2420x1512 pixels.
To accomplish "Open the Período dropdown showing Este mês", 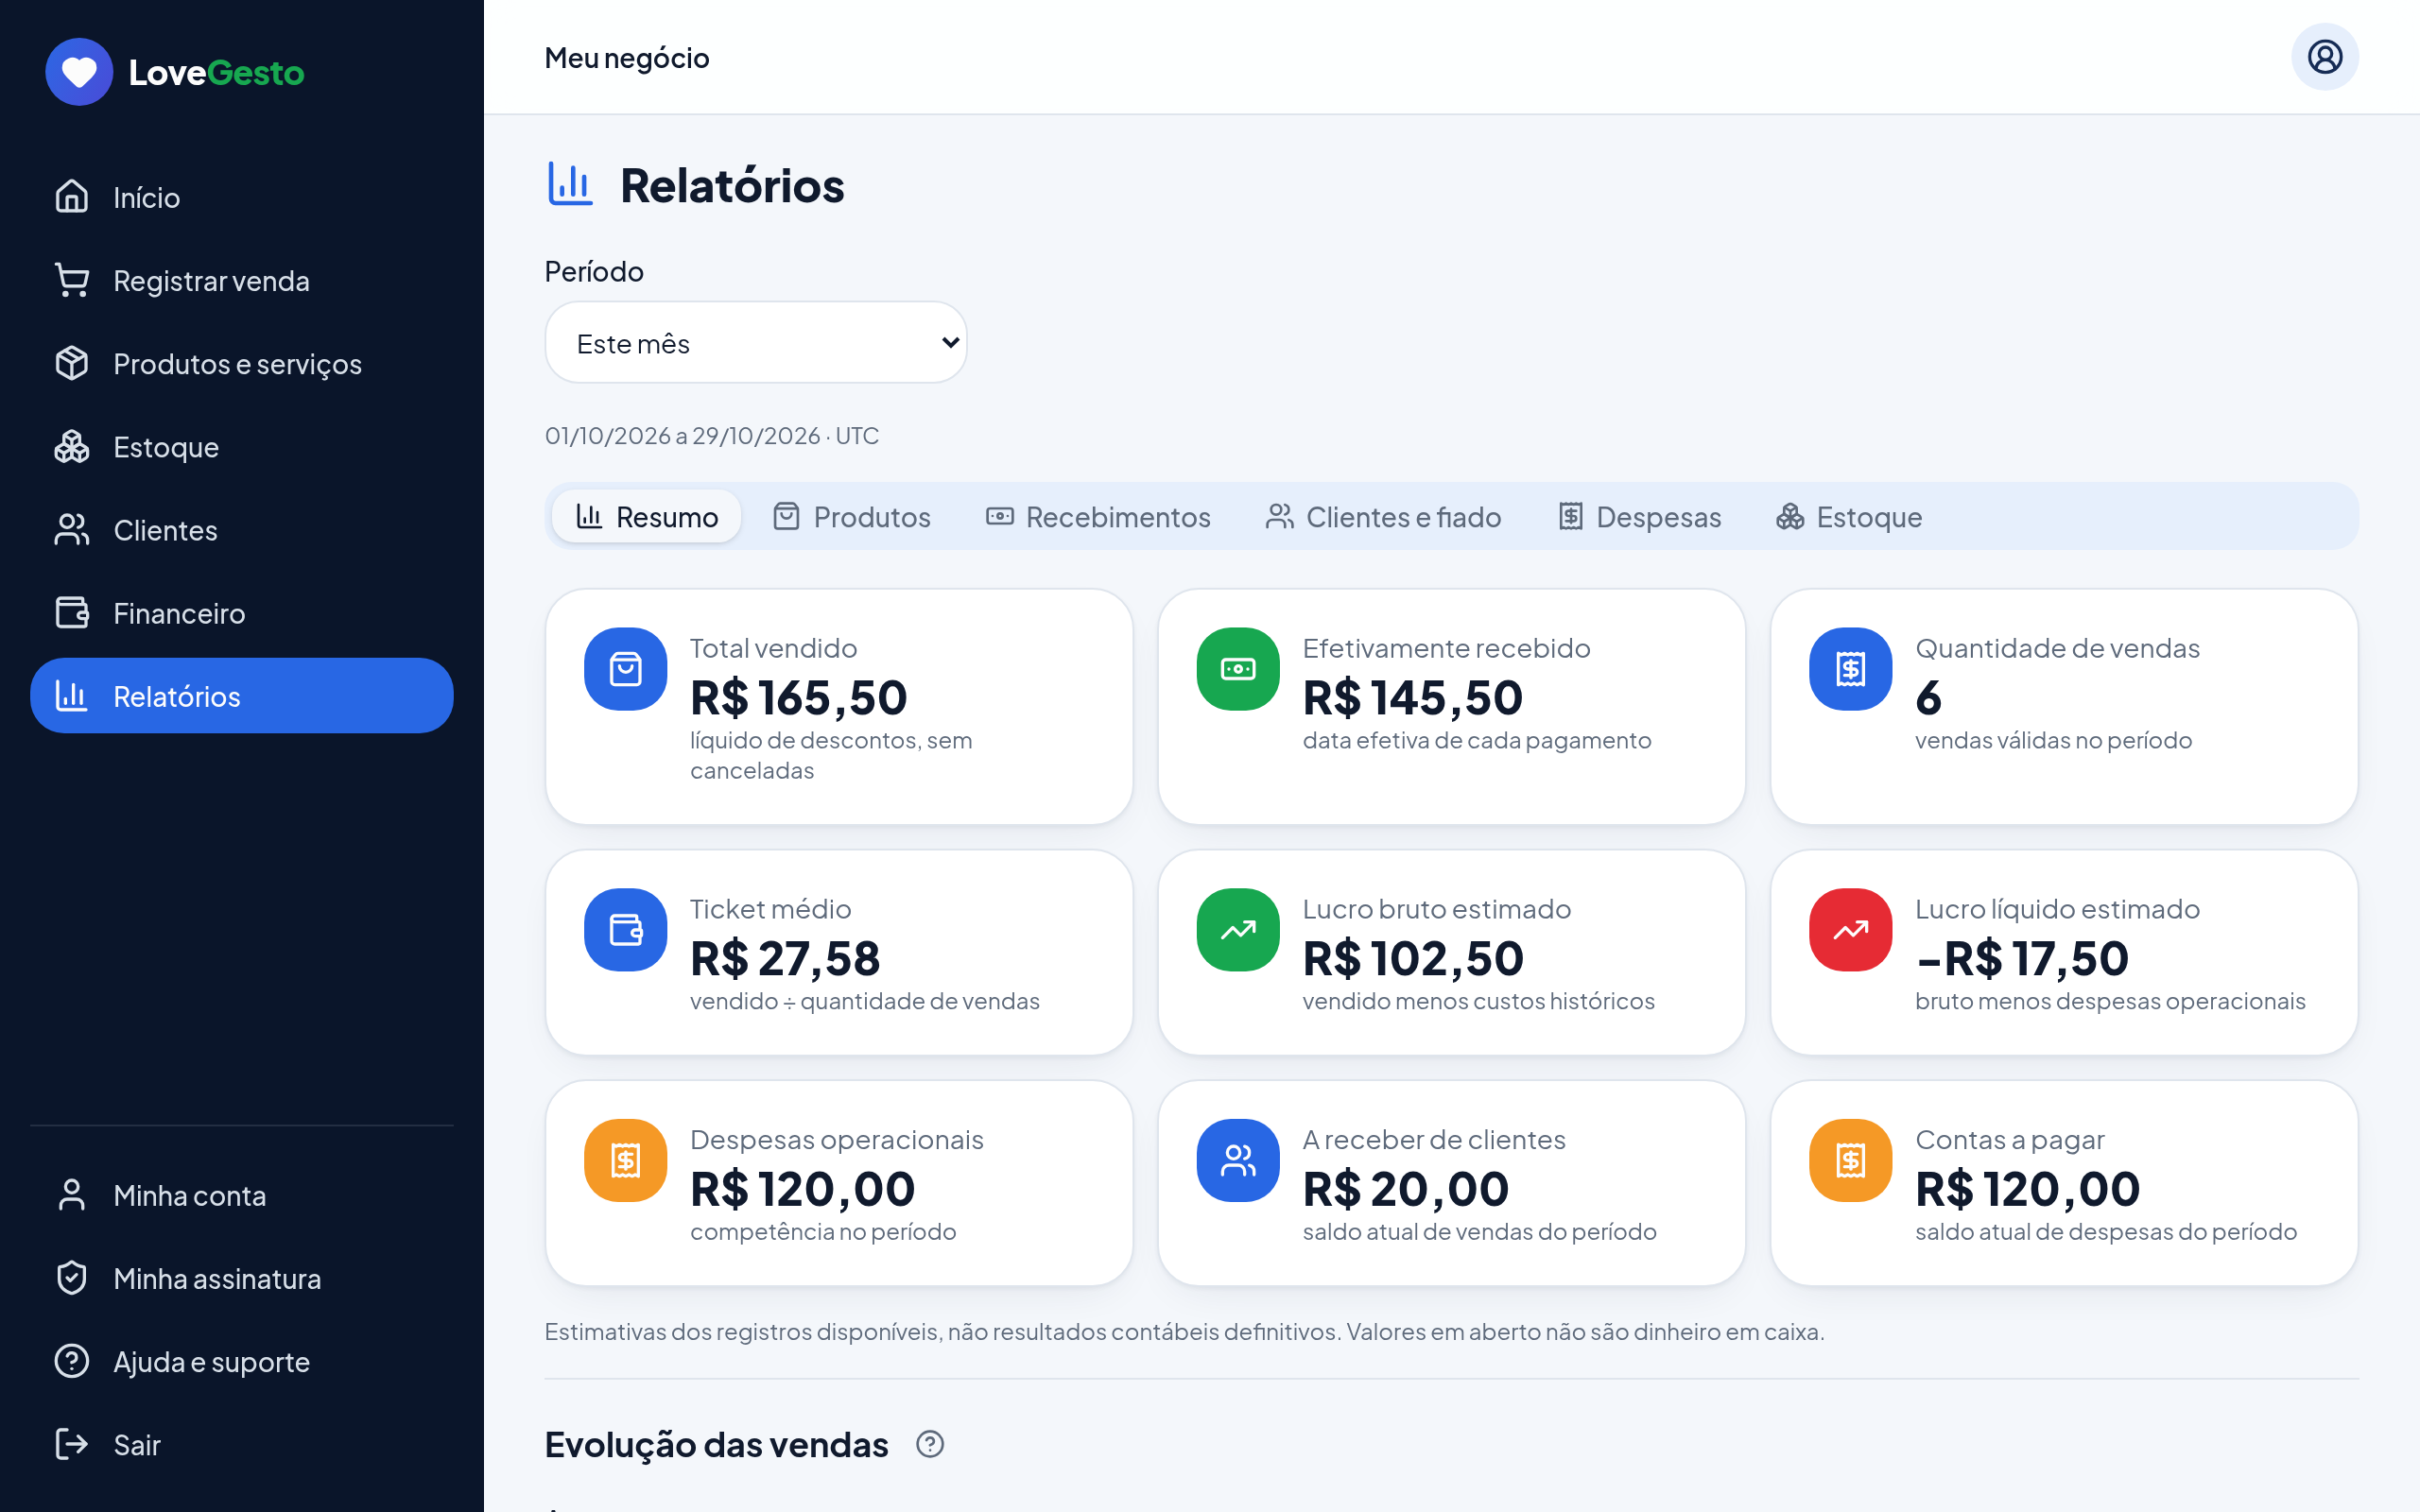I will [x=756, y=342].
